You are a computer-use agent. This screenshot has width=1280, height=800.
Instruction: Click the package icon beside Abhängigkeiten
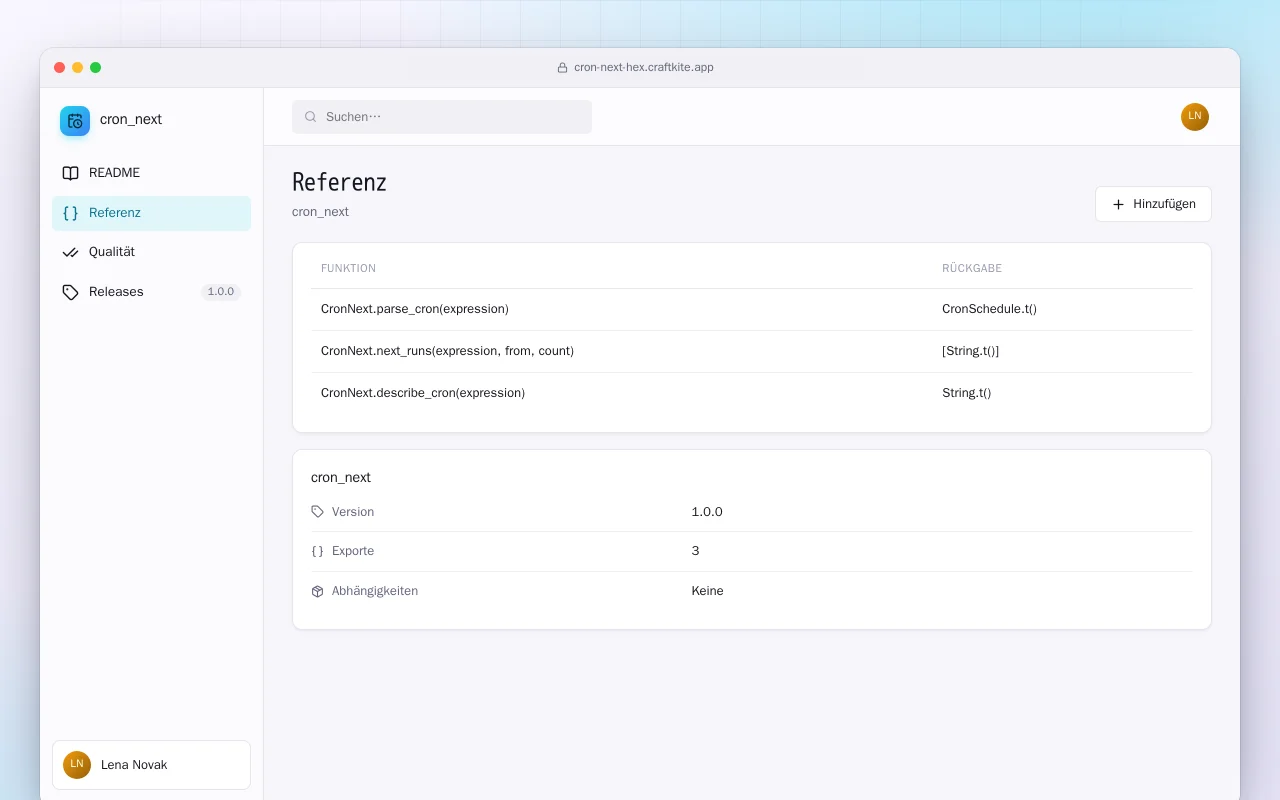click(318, 591)
